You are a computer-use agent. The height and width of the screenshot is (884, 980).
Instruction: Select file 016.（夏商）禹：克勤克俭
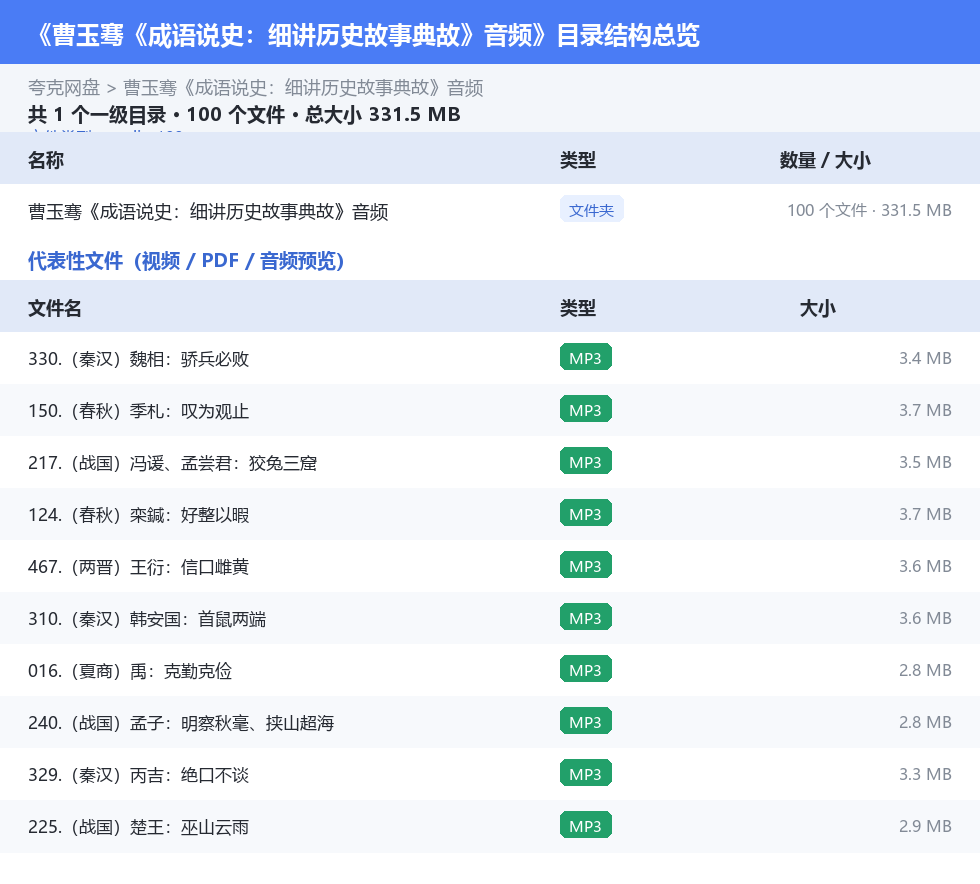[x=130, y=671]
